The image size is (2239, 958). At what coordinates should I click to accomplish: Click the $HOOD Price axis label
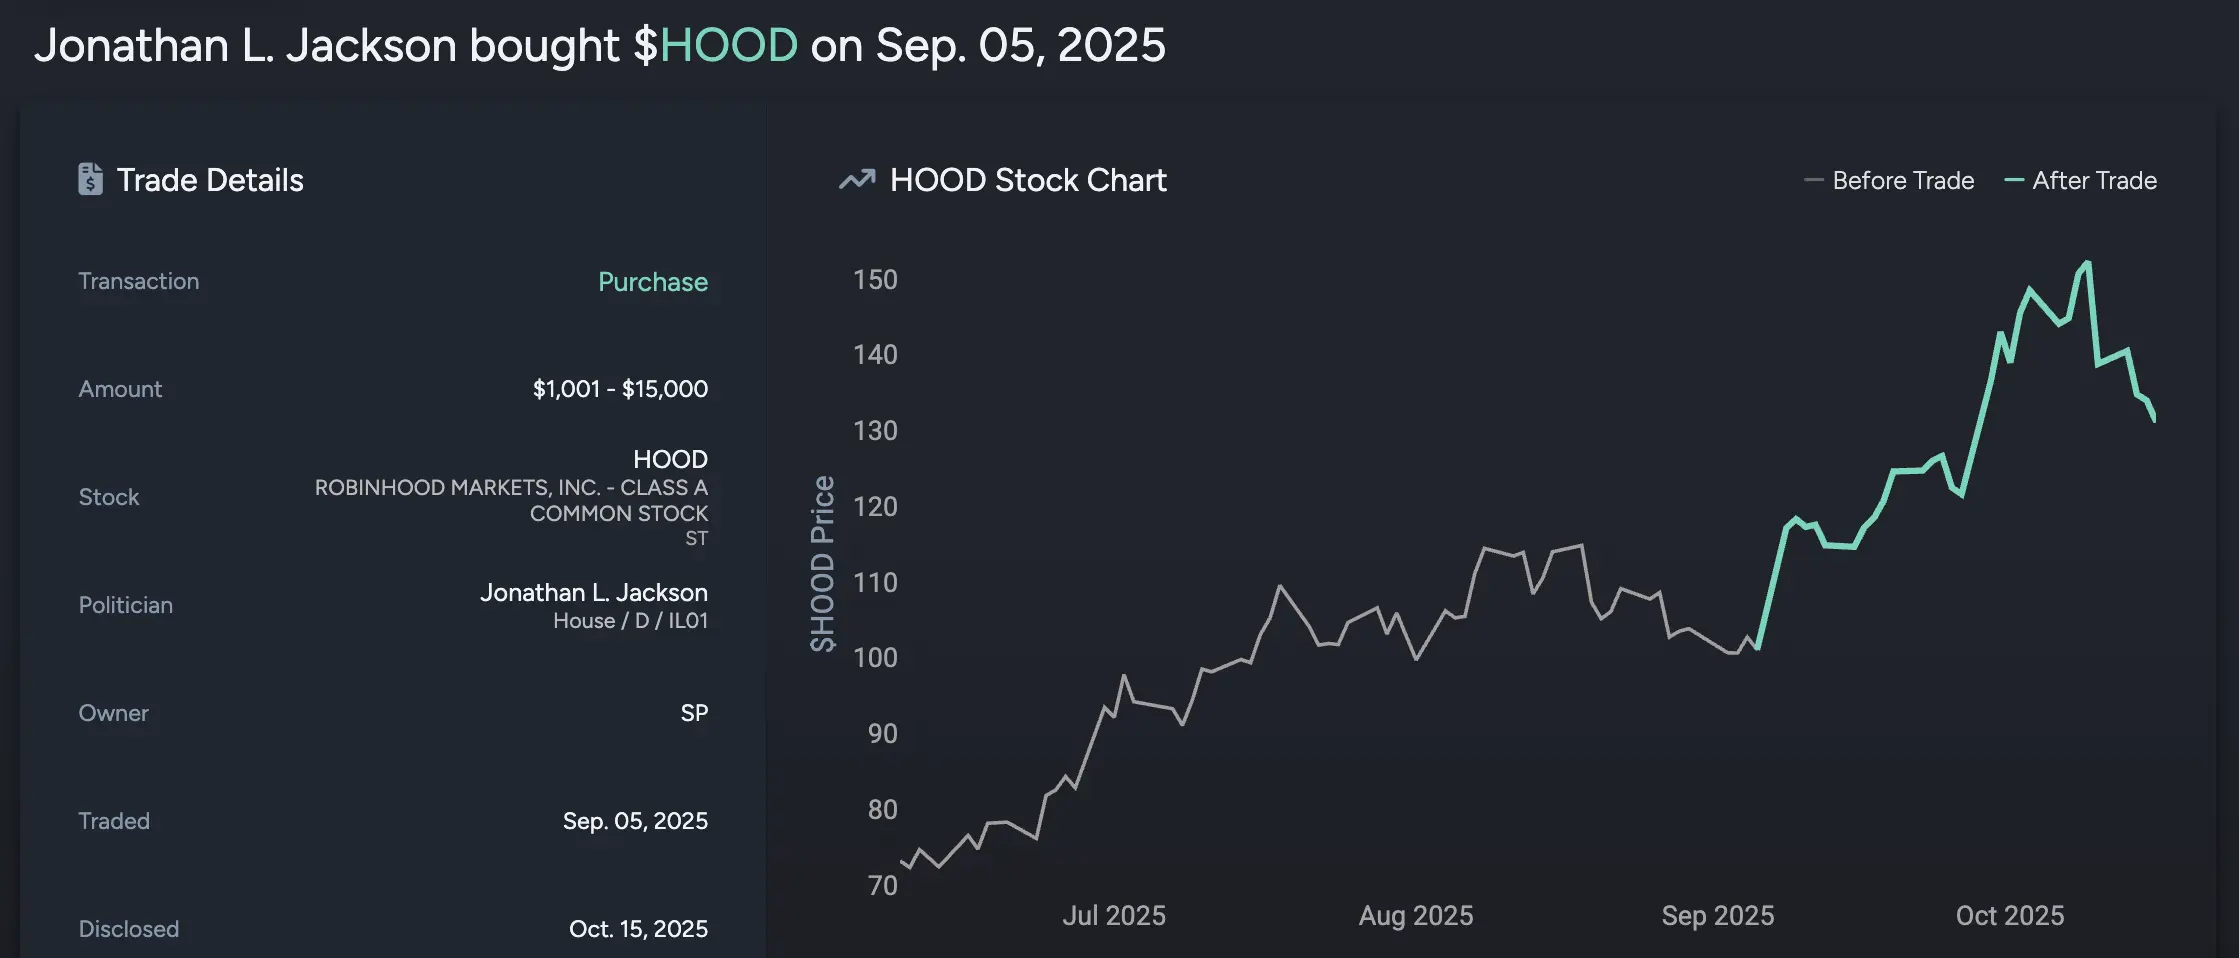(824, 560)
